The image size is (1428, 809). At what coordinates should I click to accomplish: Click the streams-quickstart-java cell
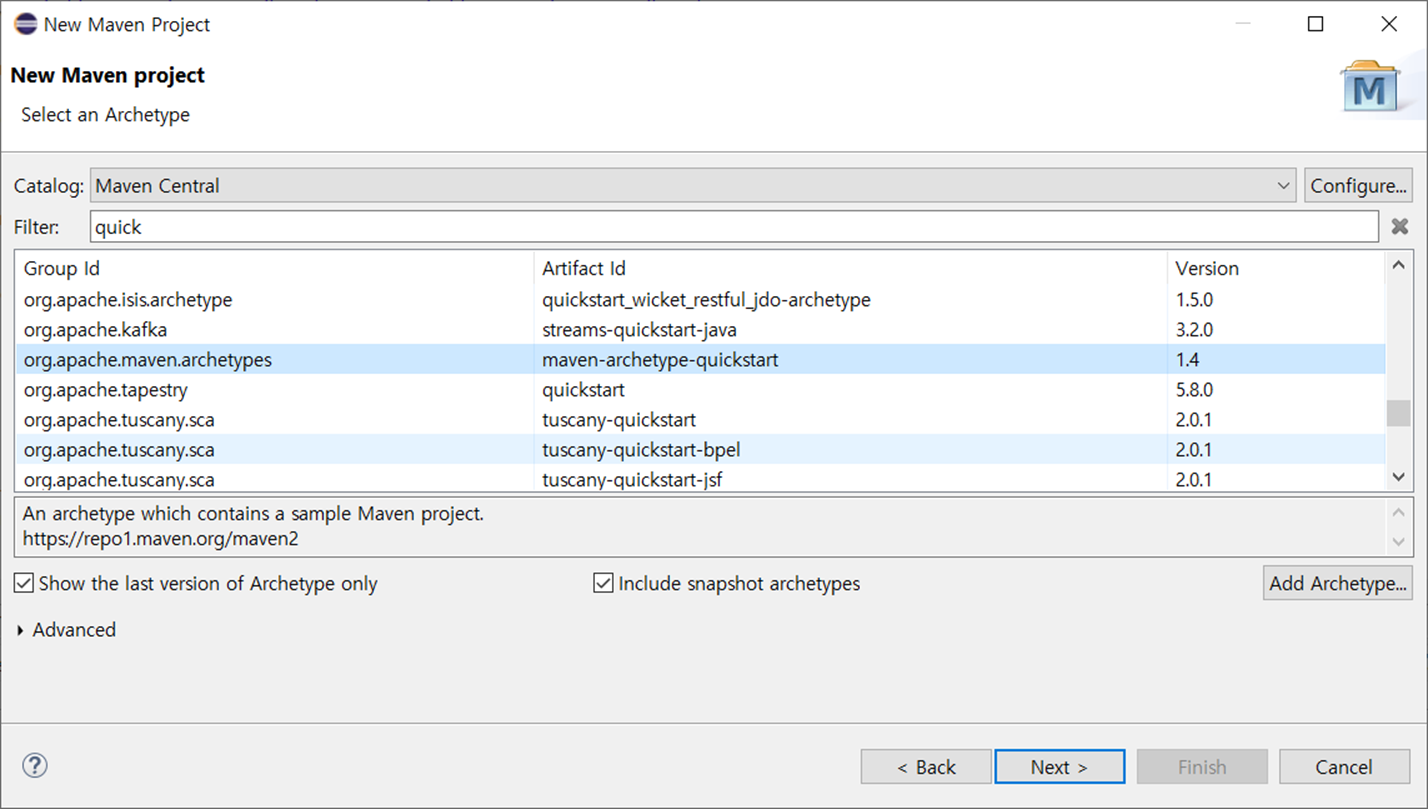640,329
